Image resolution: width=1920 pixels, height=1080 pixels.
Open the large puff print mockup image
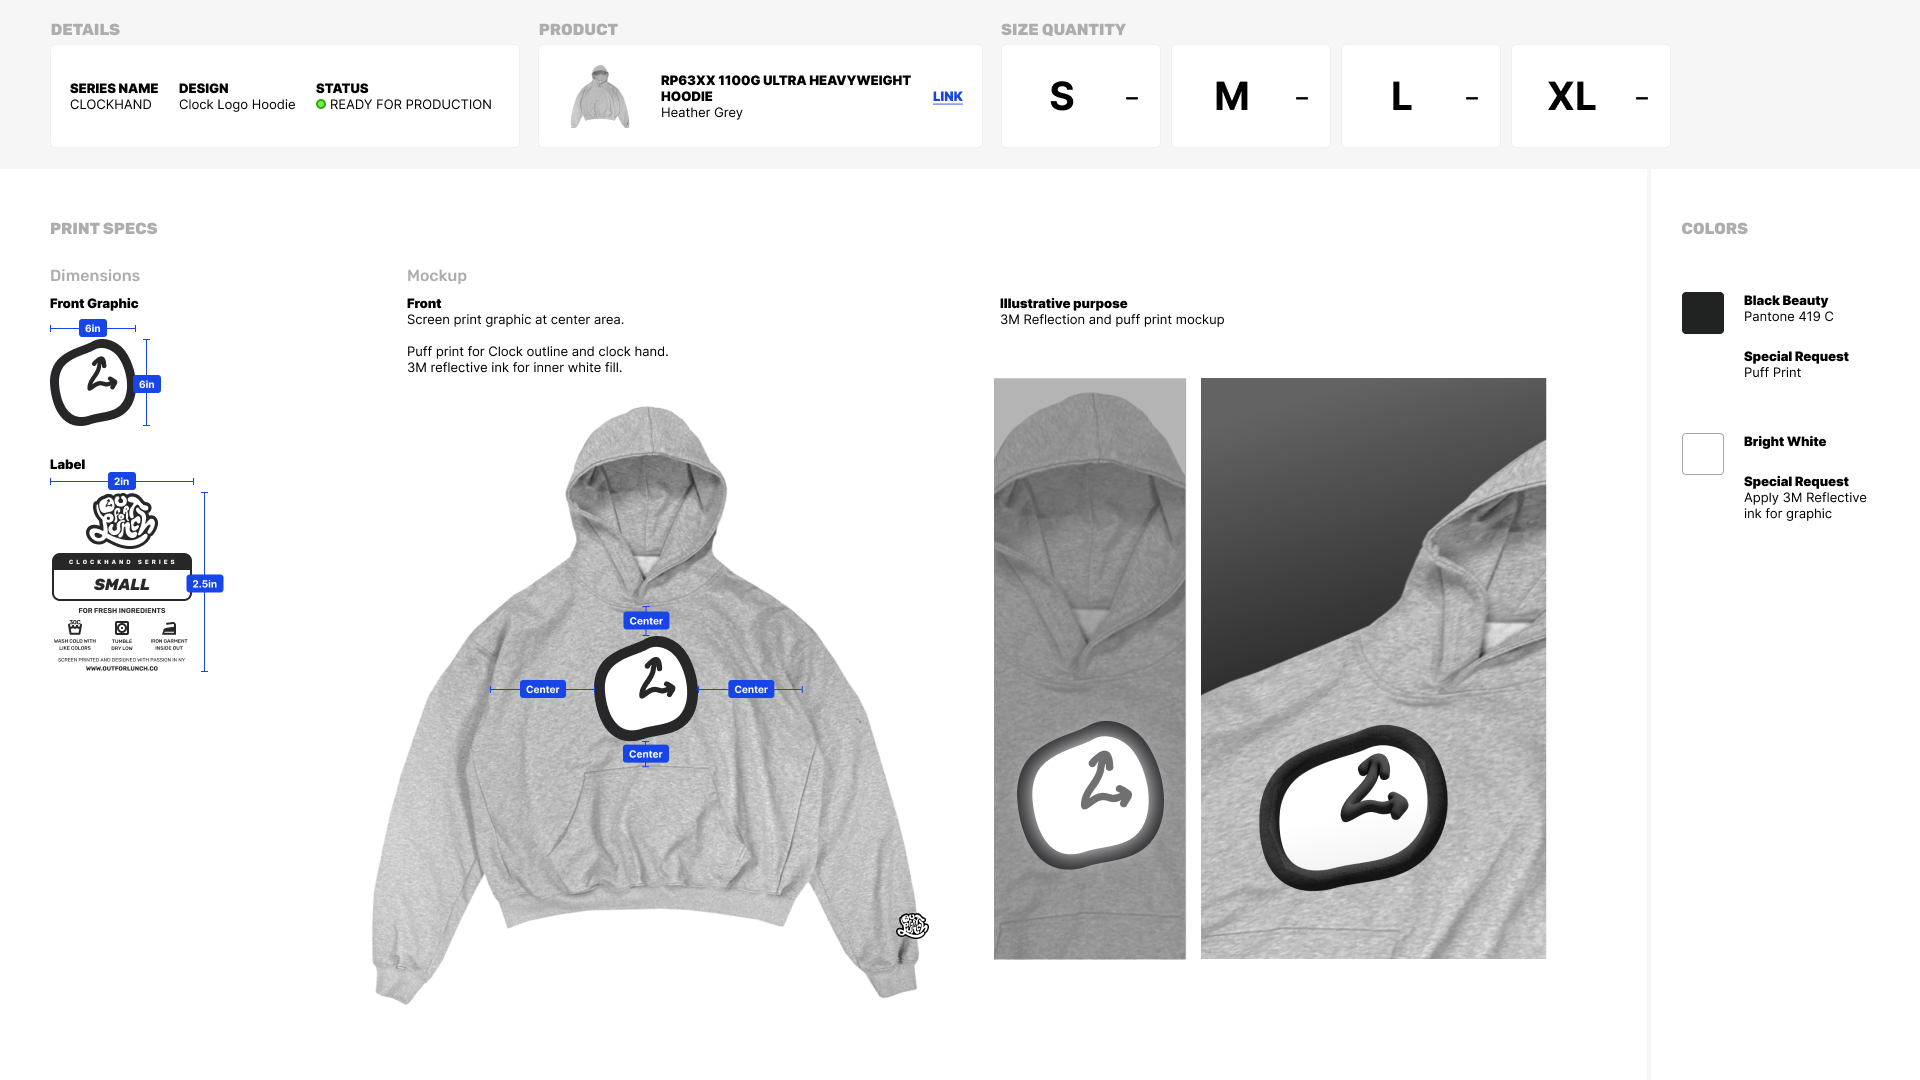pos(1373,668)
